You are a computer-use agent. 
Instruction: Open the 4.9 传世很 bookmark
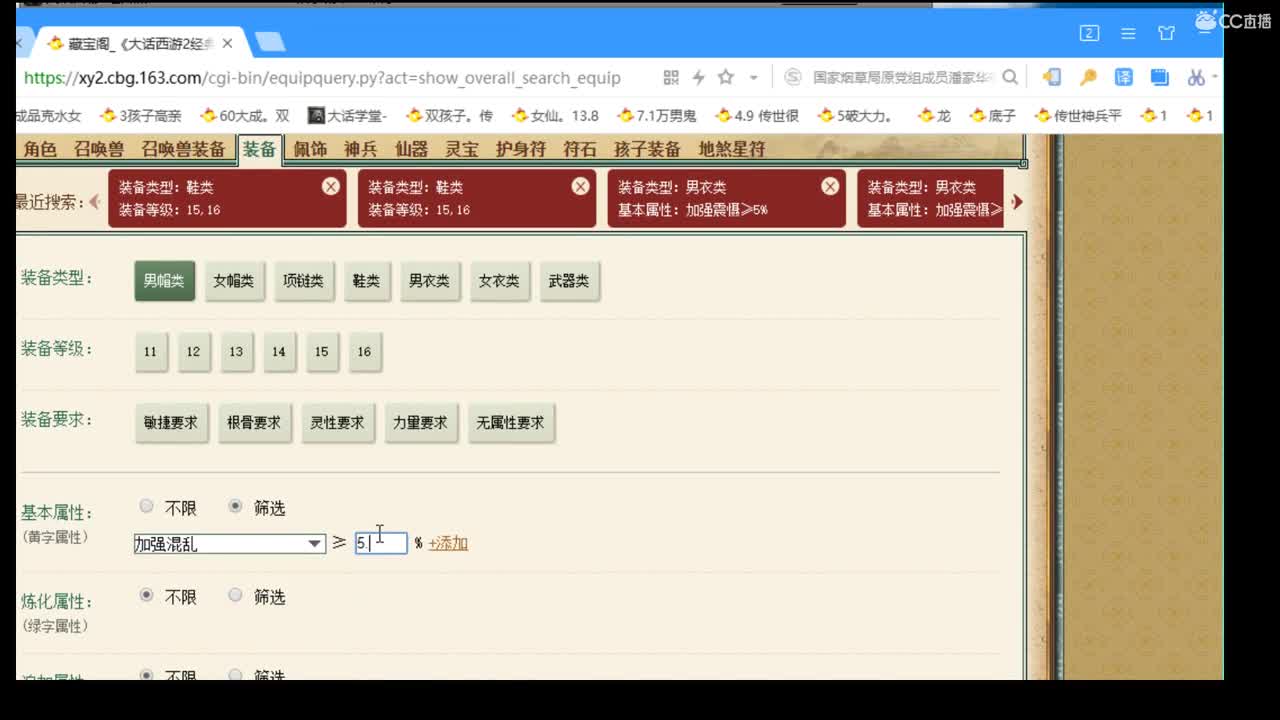click(x=757, y=115)
